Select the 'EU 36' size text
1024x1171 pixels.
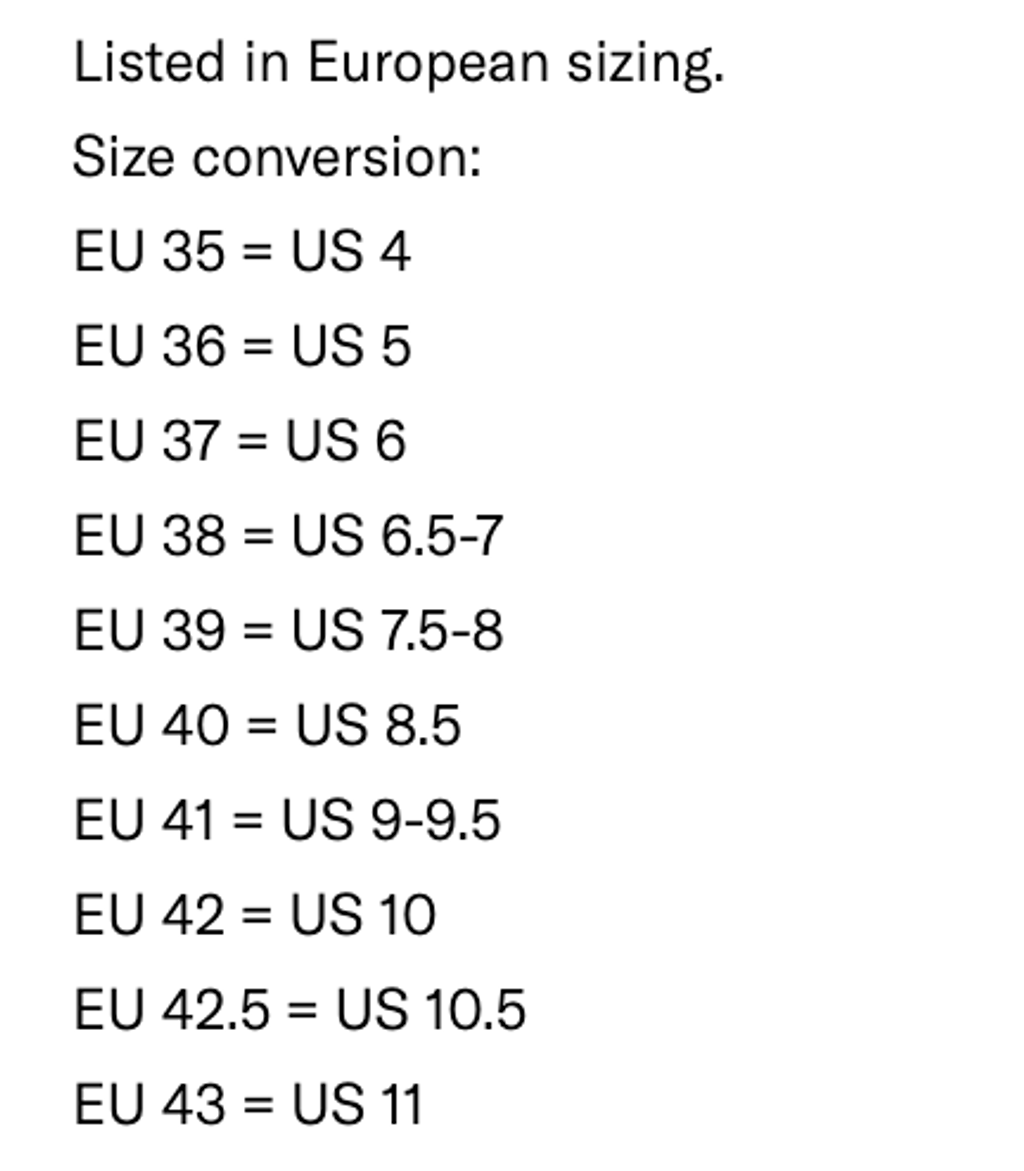click(149, 346)
